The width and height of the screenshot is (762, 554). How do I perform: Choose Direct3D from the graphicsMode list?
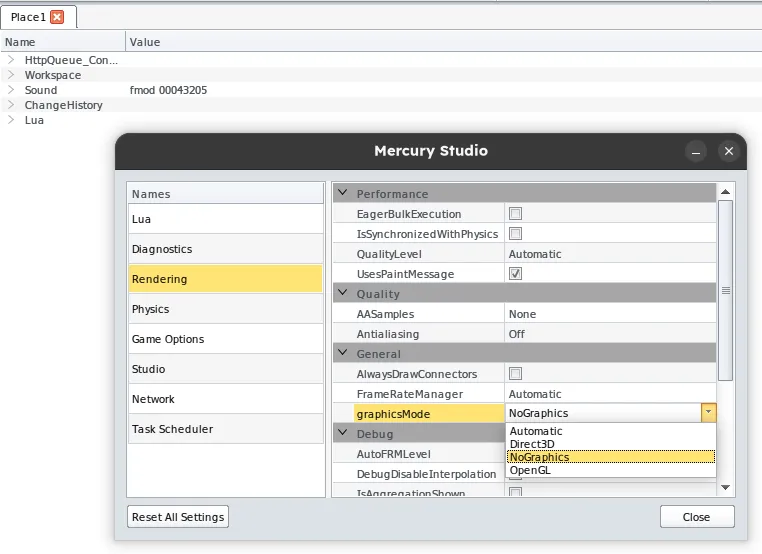611,444
